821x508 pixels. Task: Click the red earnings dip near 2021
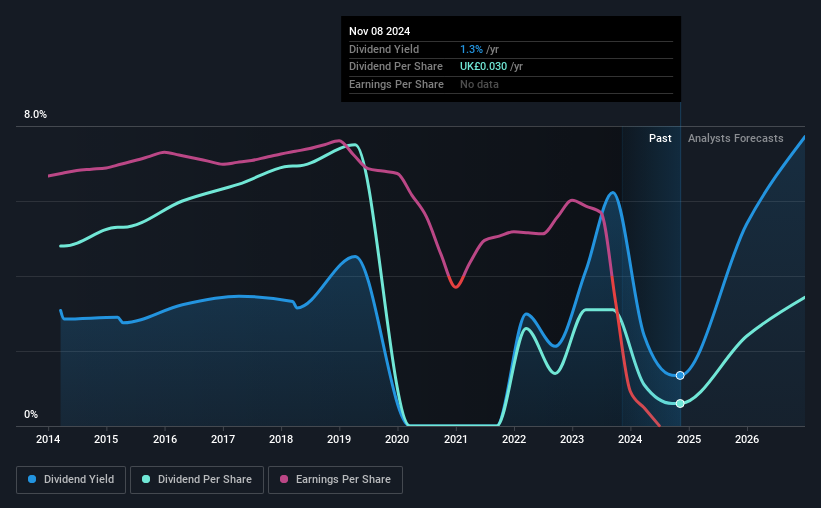(x=455, y=283)
